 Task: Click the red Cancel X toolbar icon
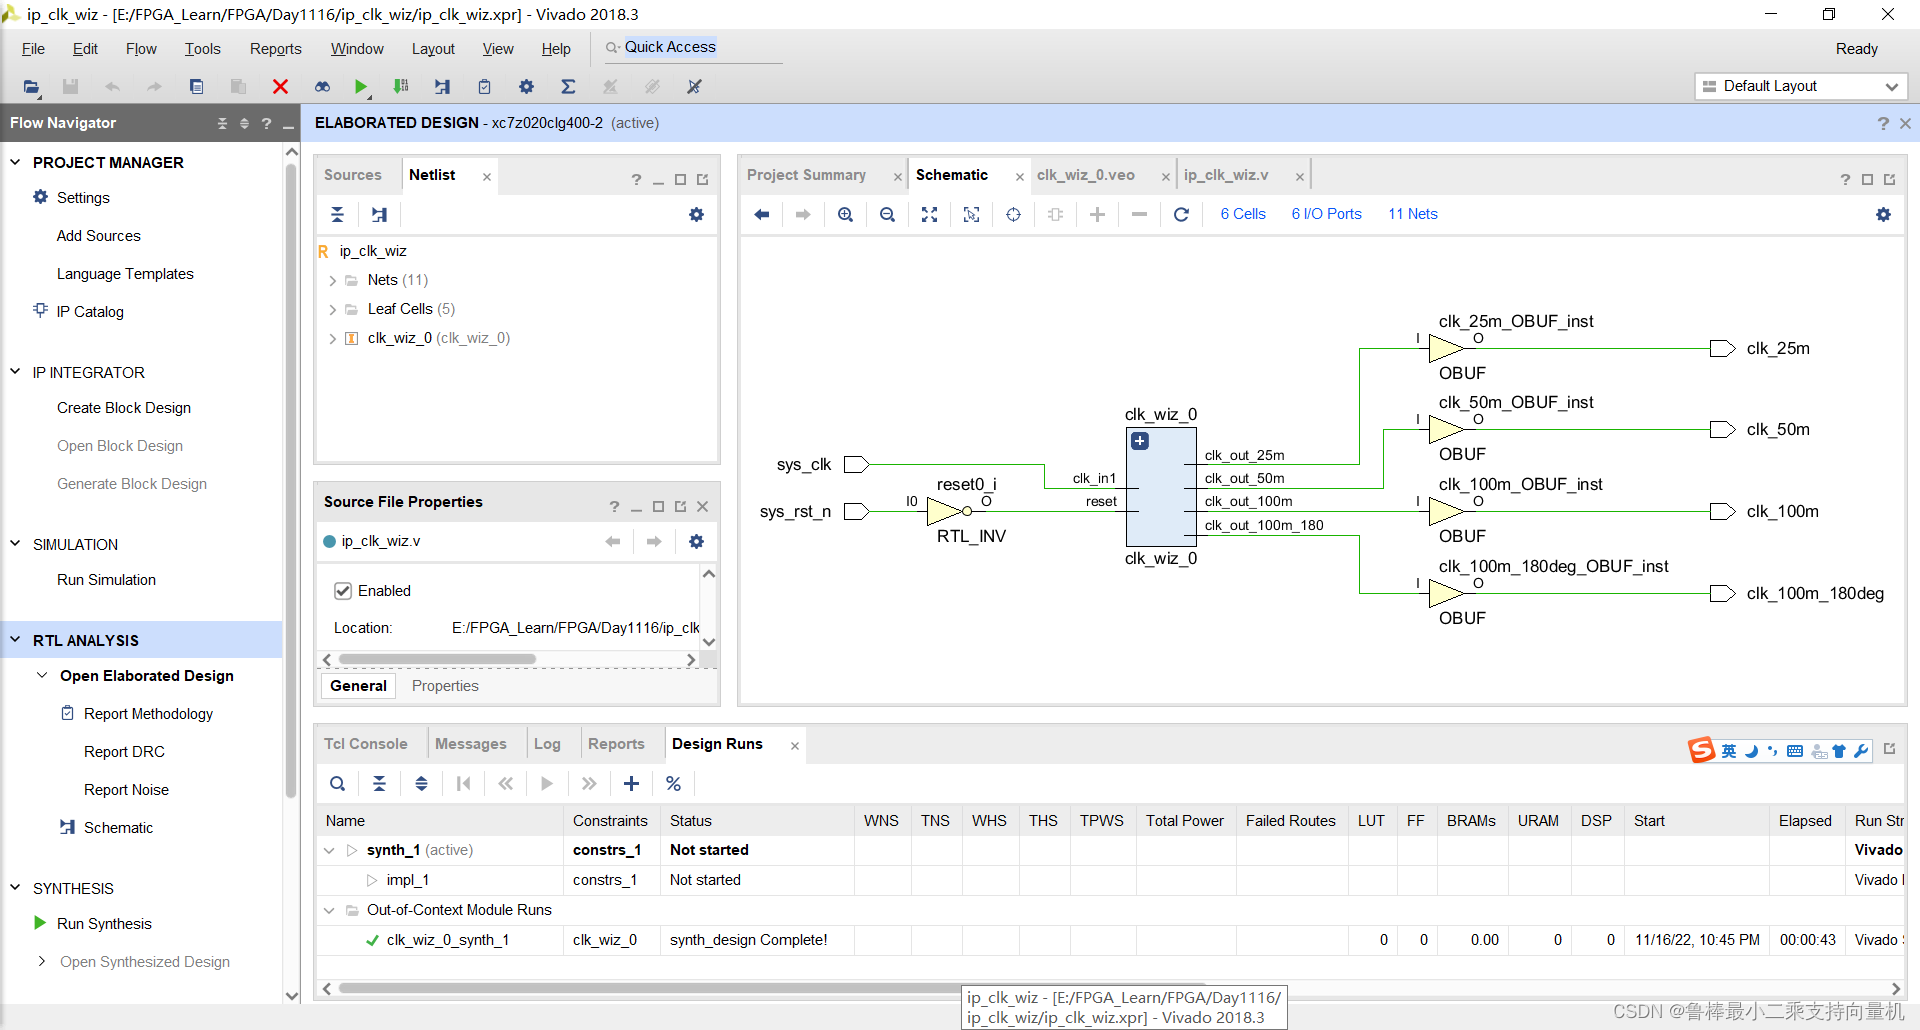(280, 87)
